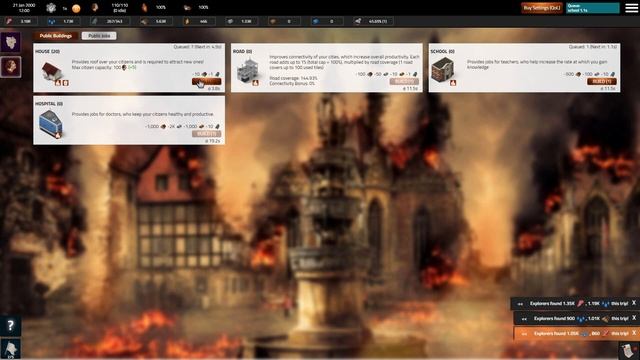Click the House building image
640x360 pixels.
(52, 70)
